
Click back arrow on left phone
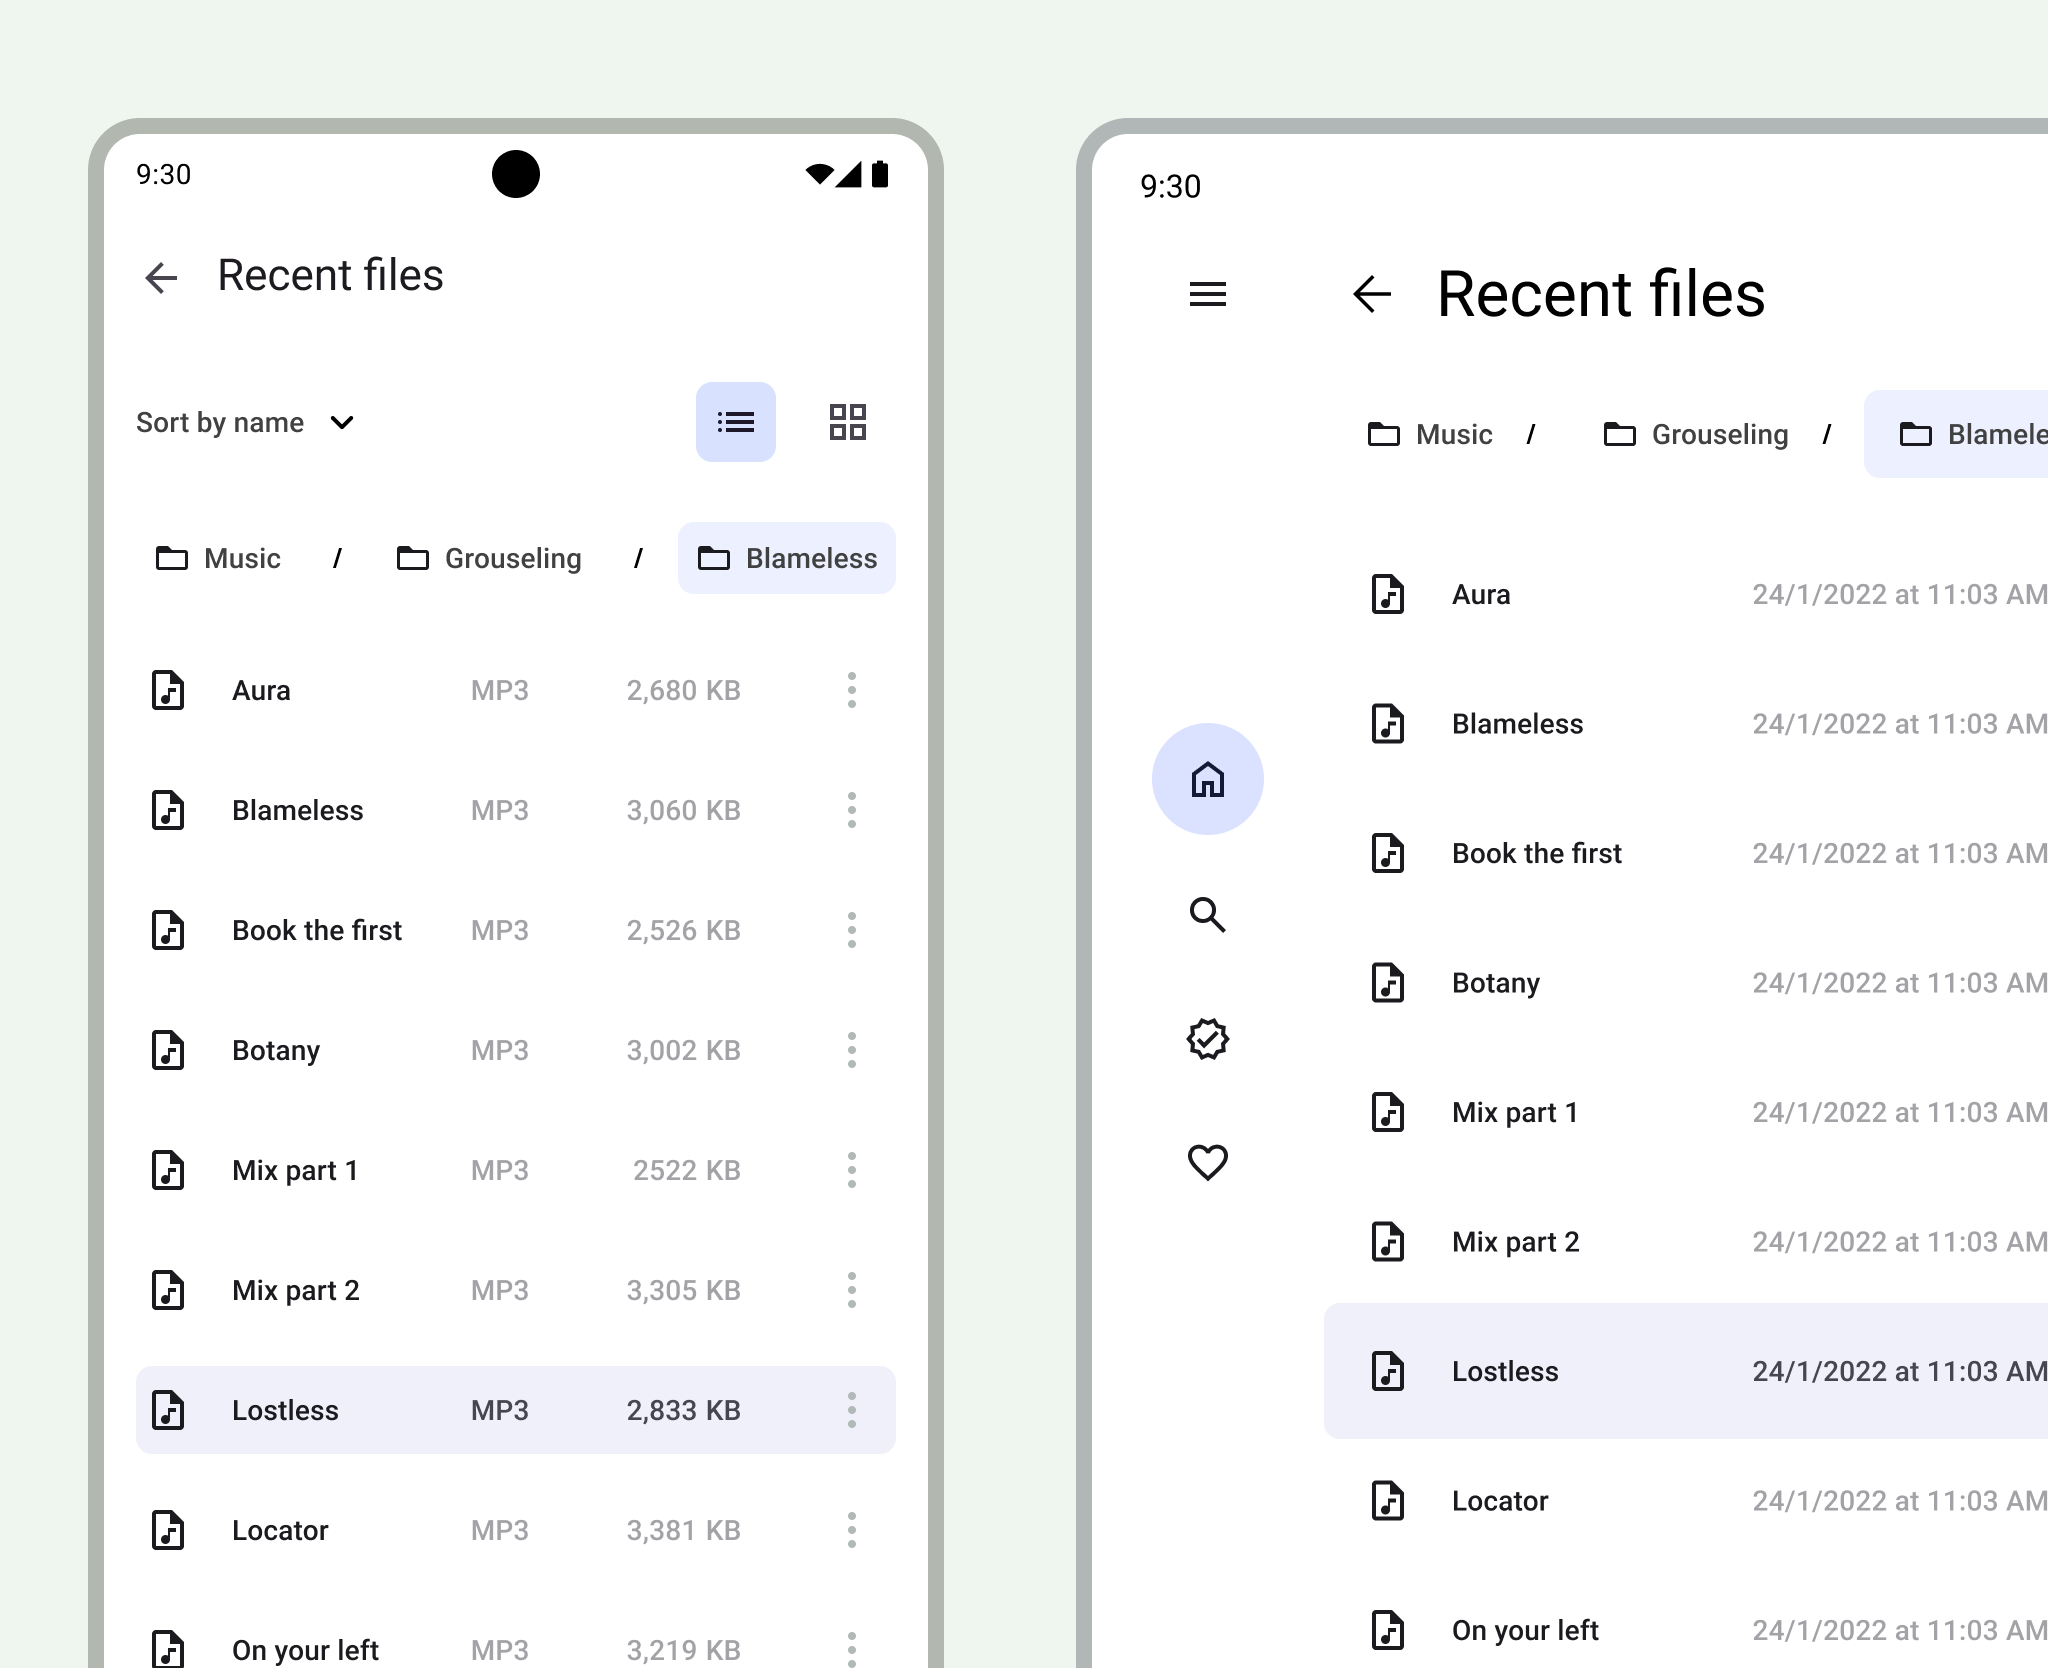pos(163,274)
